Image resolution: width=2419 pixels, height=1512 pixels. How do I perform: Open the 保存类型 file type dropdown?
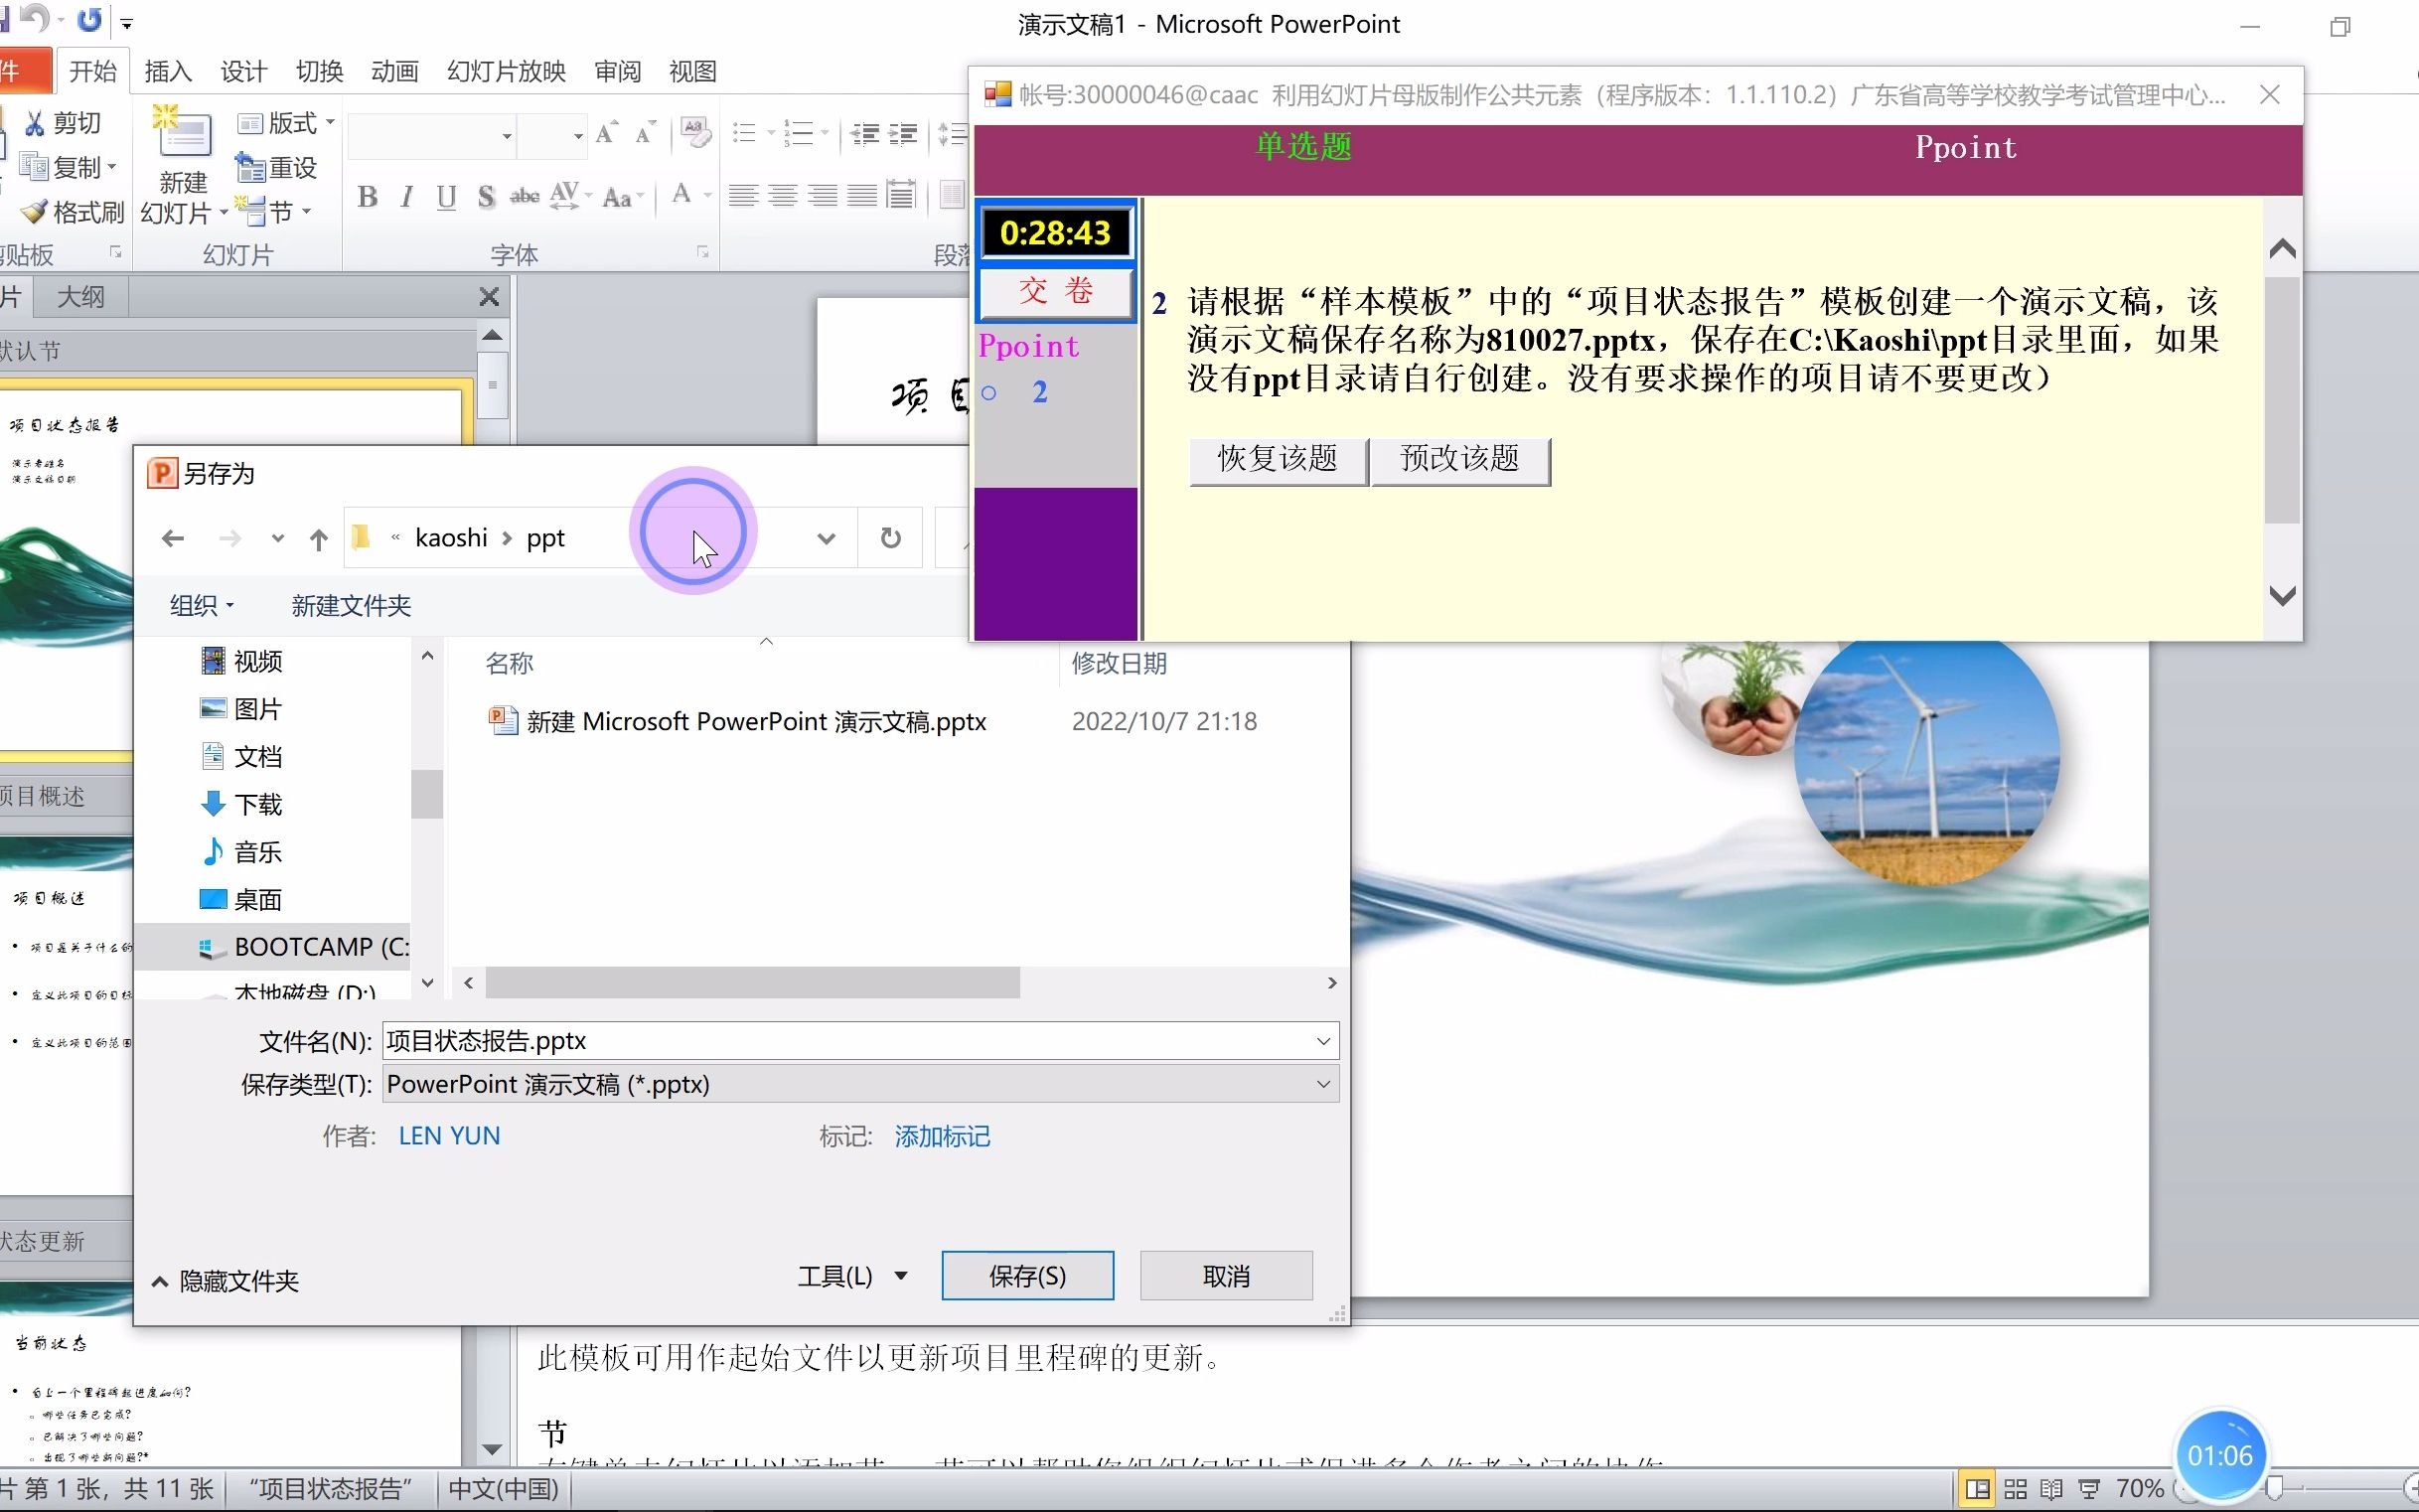click(1322, 1084)
